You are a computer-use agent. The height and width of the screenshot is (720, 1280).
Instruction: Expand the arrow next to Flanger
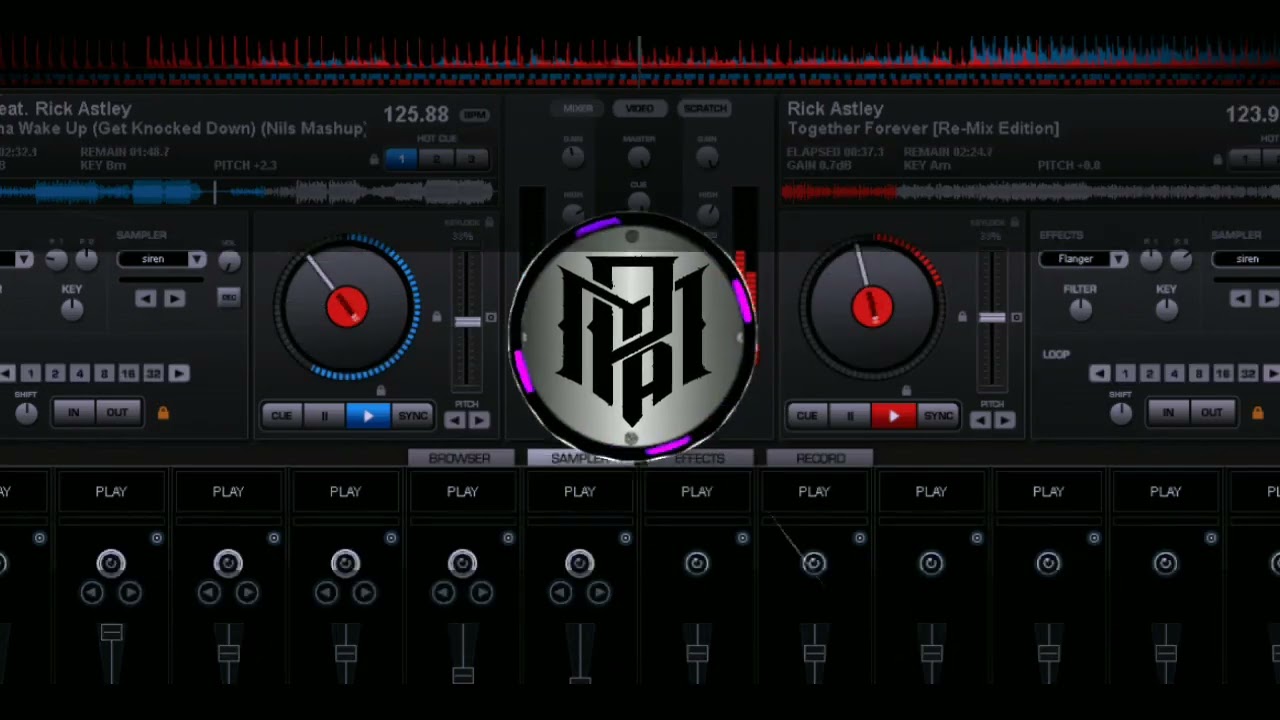coord(1119,259)
